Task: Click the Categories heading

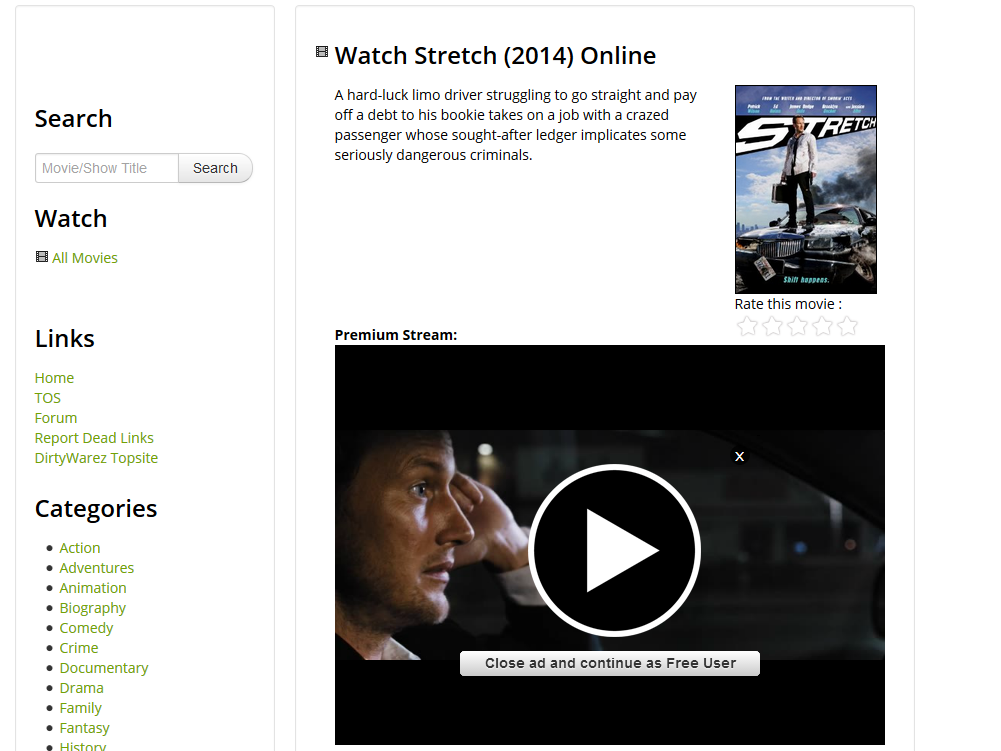Action: click(x=96, y=509)
